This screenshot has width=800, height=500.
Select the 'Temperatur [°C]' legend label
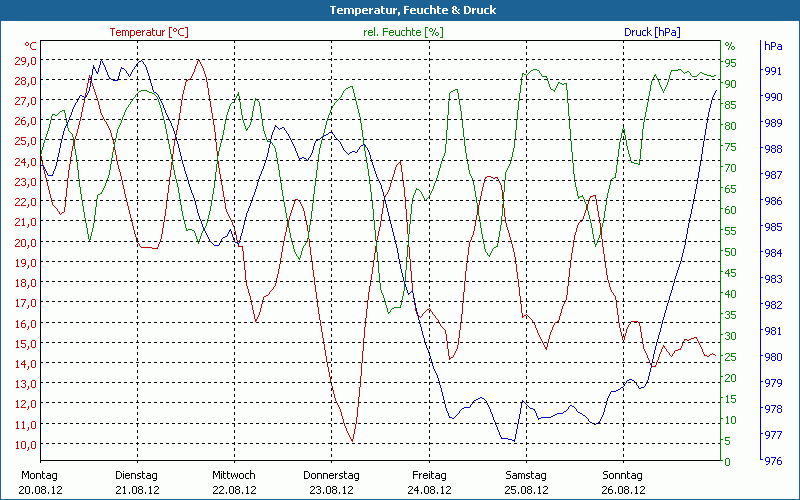click(x=149, y=32)
